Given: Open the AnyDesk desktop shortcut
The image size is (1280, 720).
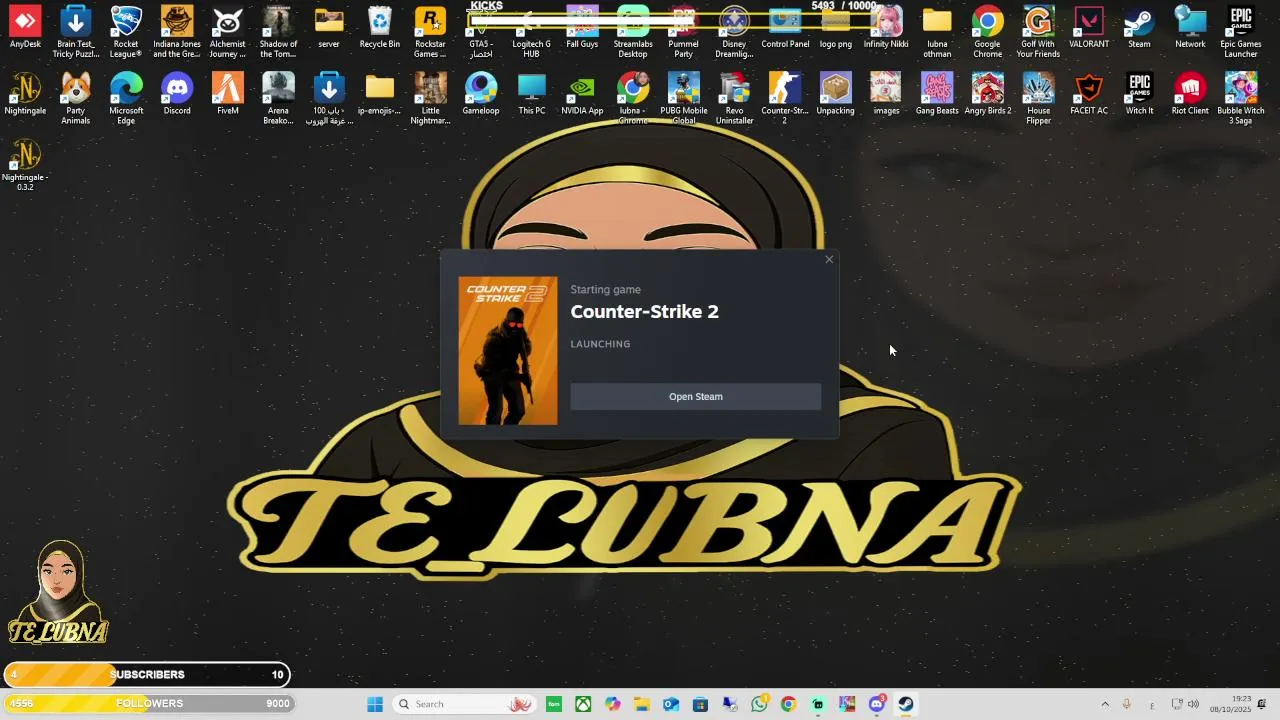Looking at the screenshot, I should pyautogui.click(x=25, y=29).
